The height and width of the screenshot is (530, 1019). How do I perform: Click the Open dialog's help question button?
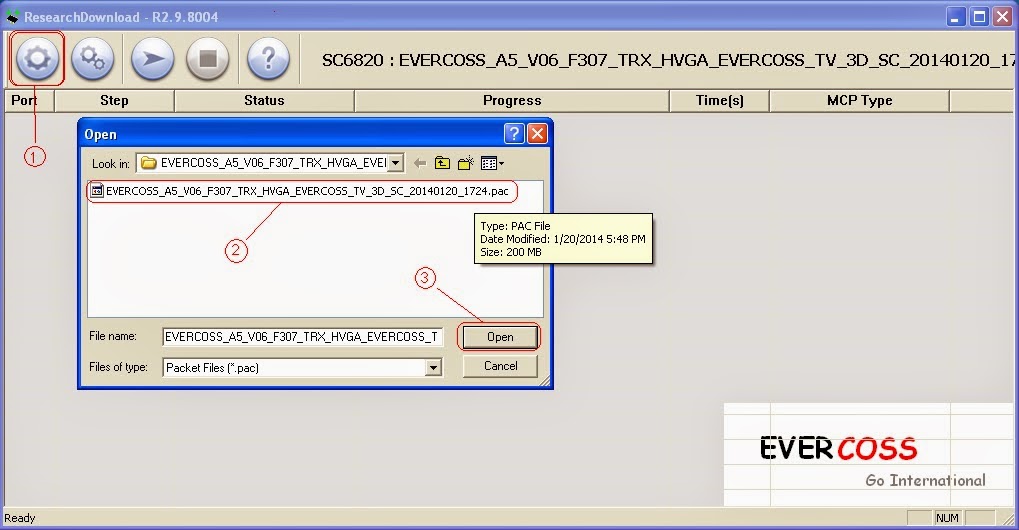click(x=514, y=134)
